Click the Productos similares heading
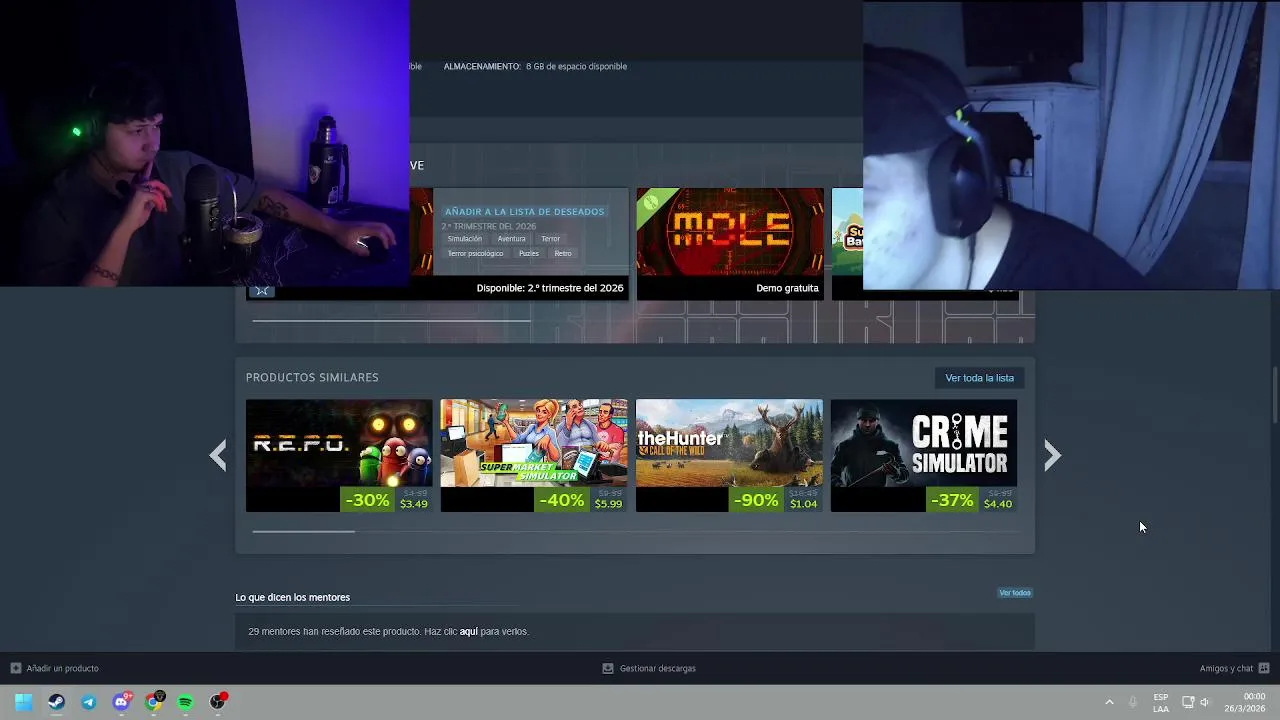 pos(312,377)
